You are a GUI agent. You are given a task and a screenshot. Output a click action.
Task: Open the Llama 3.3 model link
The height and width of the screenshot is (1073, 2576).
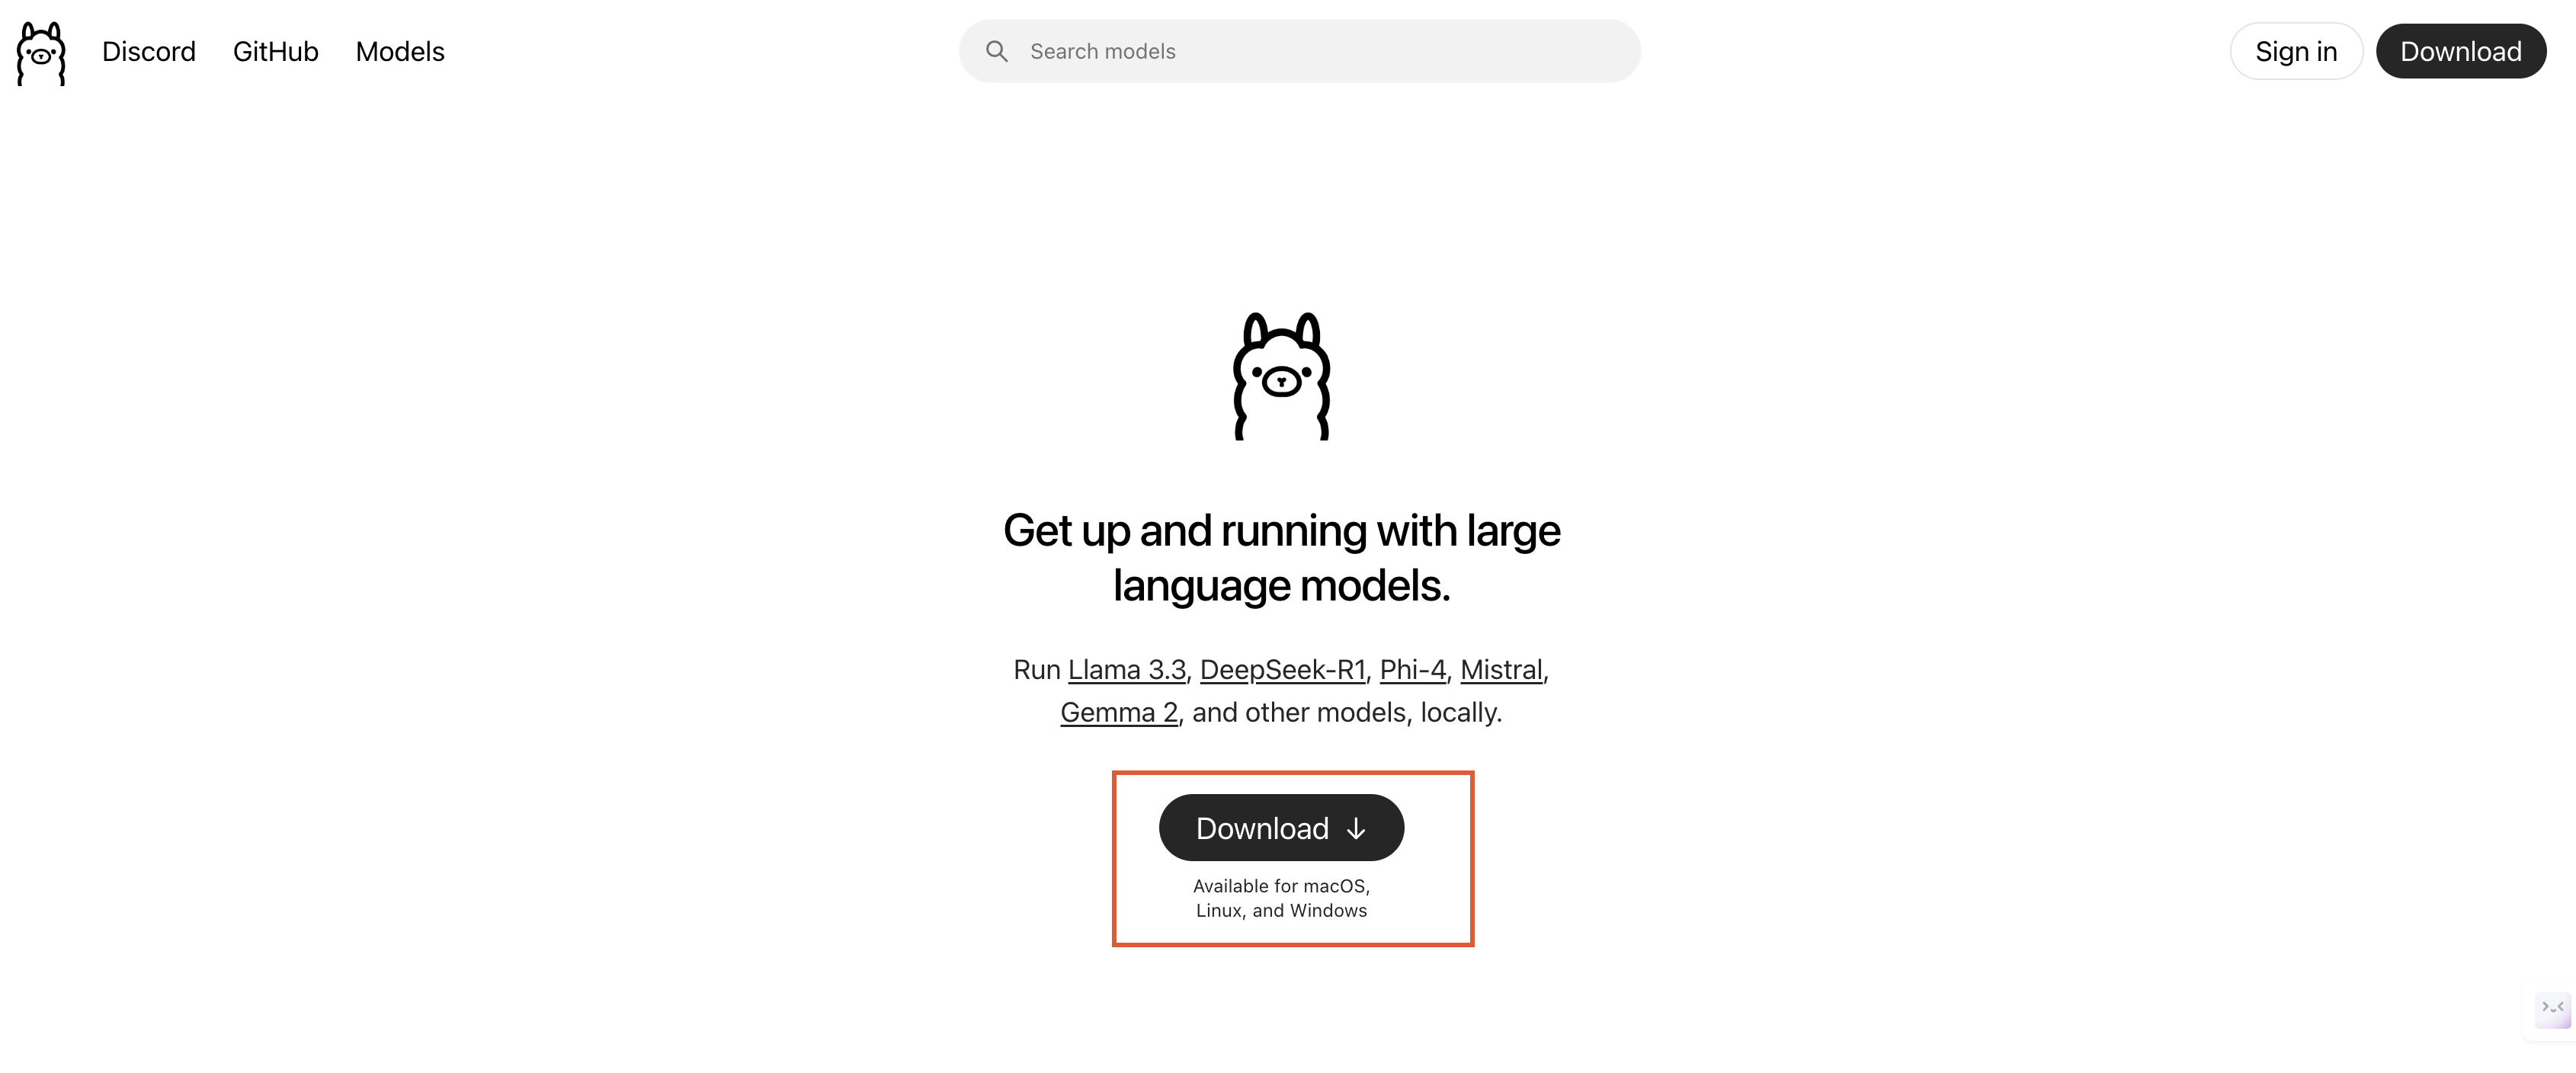[1126, 669]
